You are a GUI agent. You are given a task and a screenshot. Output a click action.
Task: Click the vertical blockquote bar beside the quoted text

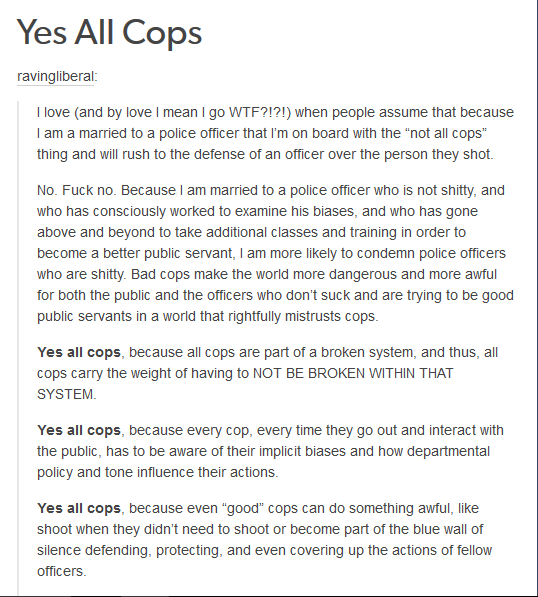(18, 348)
